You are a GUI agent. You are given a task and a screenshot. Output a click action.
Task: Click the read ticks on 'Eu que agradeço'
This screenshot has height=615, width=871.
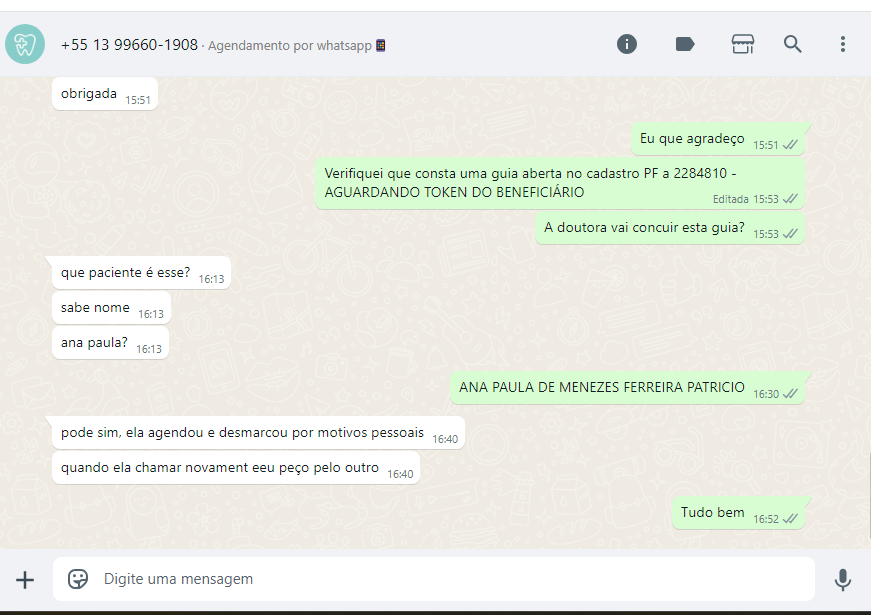(790, 145)
